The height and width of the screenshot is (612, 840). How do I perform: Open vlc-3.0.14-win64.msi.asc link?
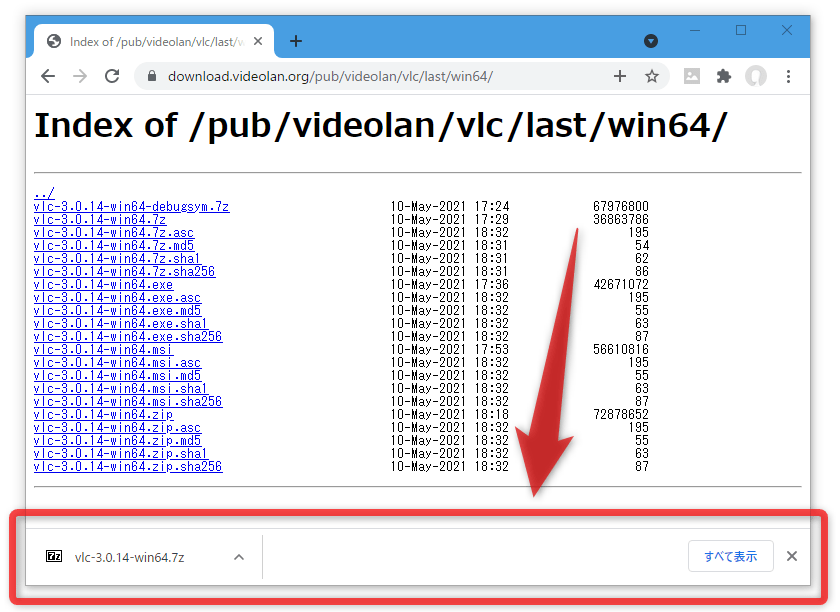click(117, 362)
